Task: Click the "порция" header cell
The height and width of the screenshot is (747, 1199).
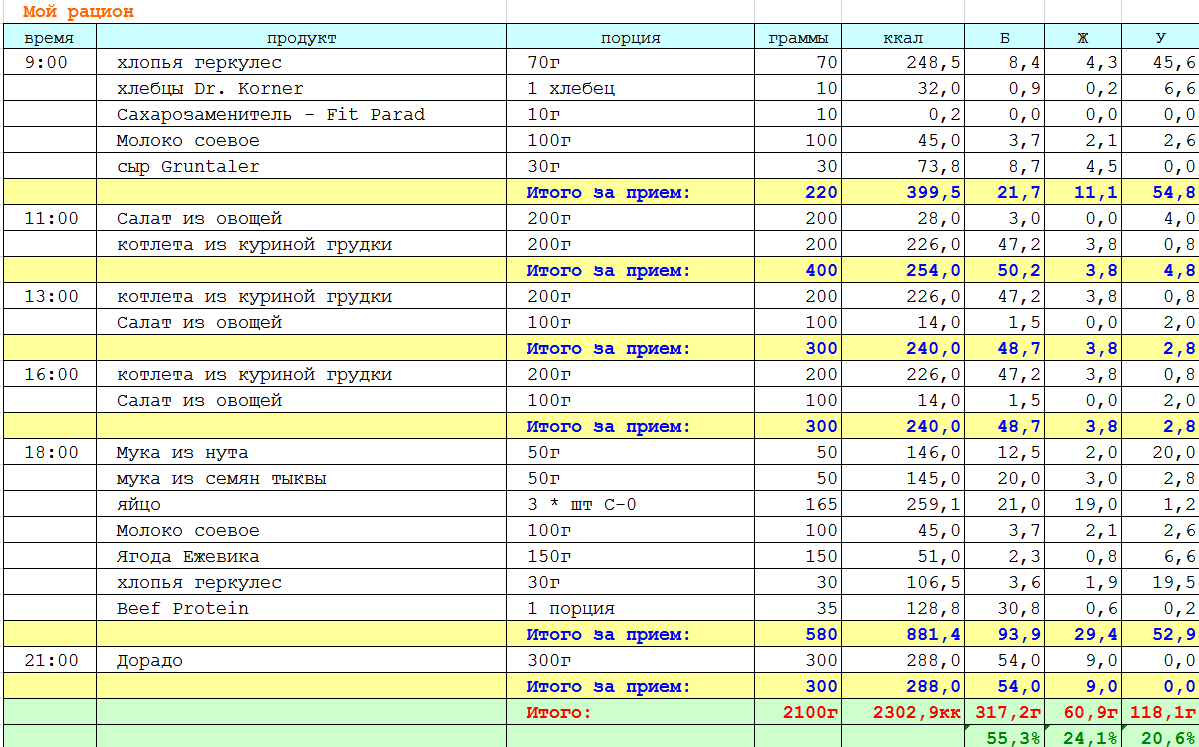Action: (630, 38)
